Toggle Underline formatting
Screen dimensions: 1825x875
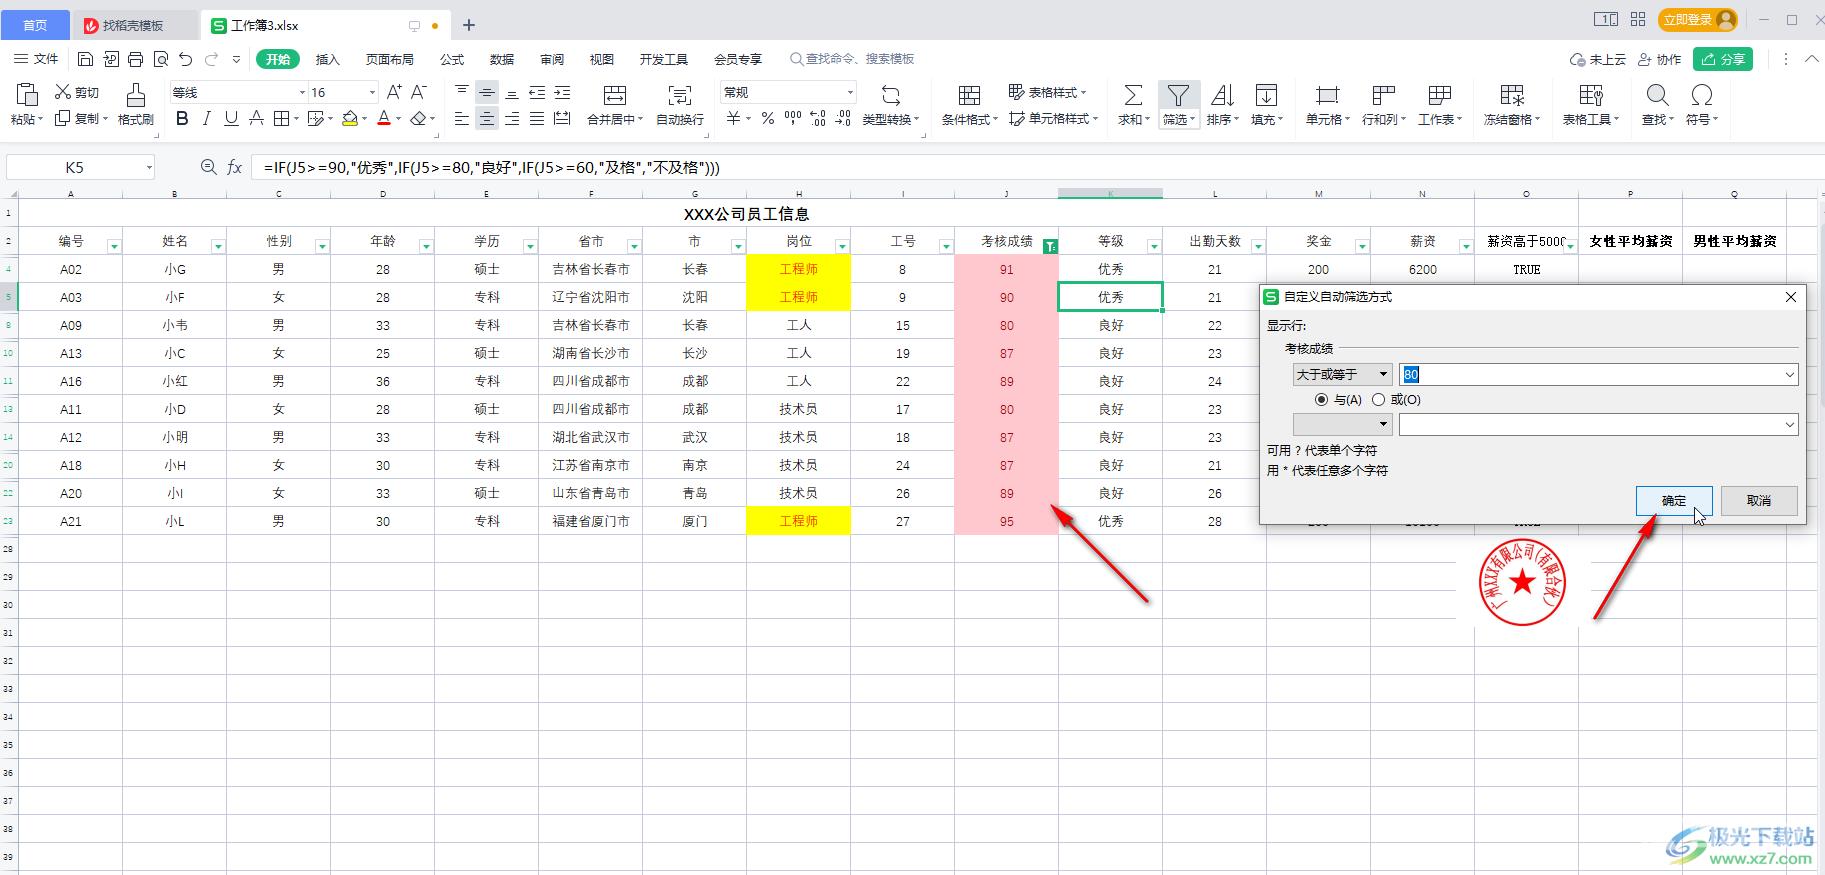click(231, 119)
